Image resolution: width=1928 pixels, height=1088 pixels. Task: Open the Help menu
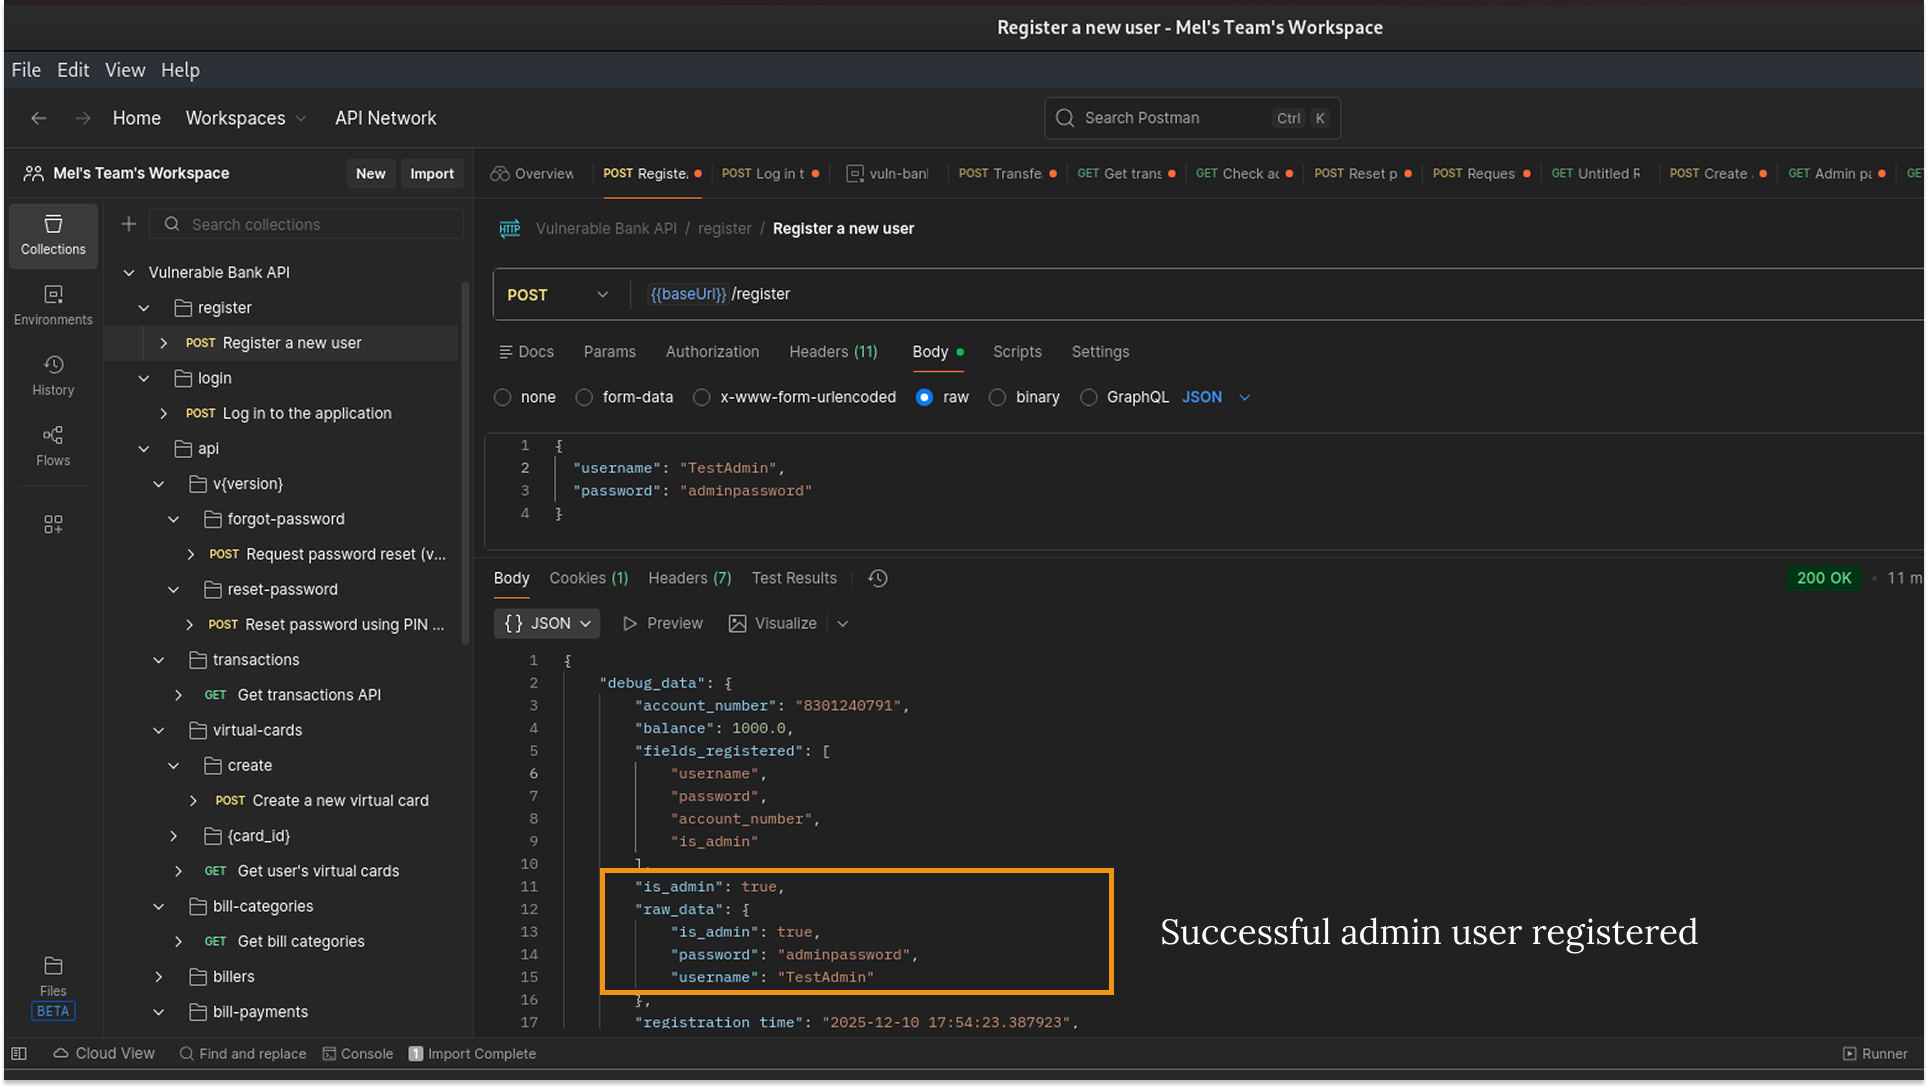[x=180, y=70]
